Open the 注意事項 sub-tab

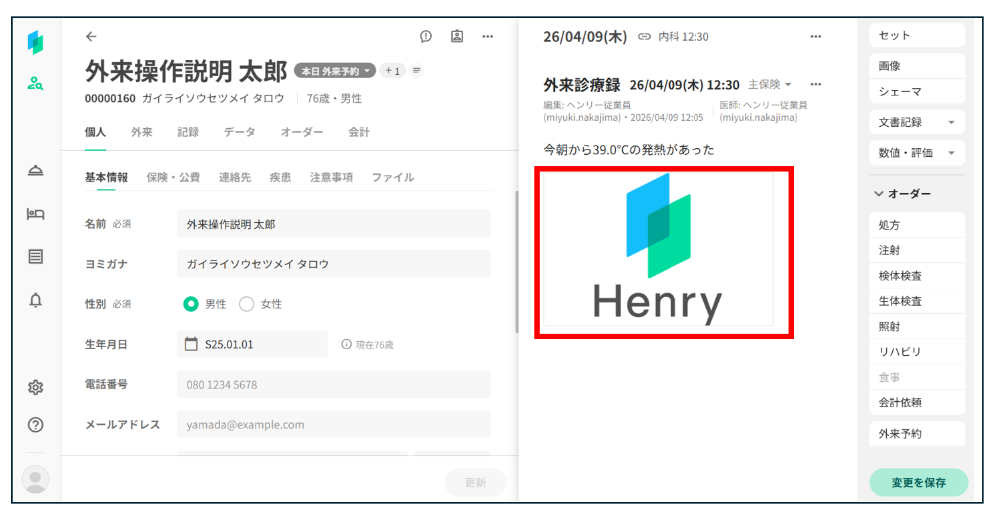[x=332, y=177]
